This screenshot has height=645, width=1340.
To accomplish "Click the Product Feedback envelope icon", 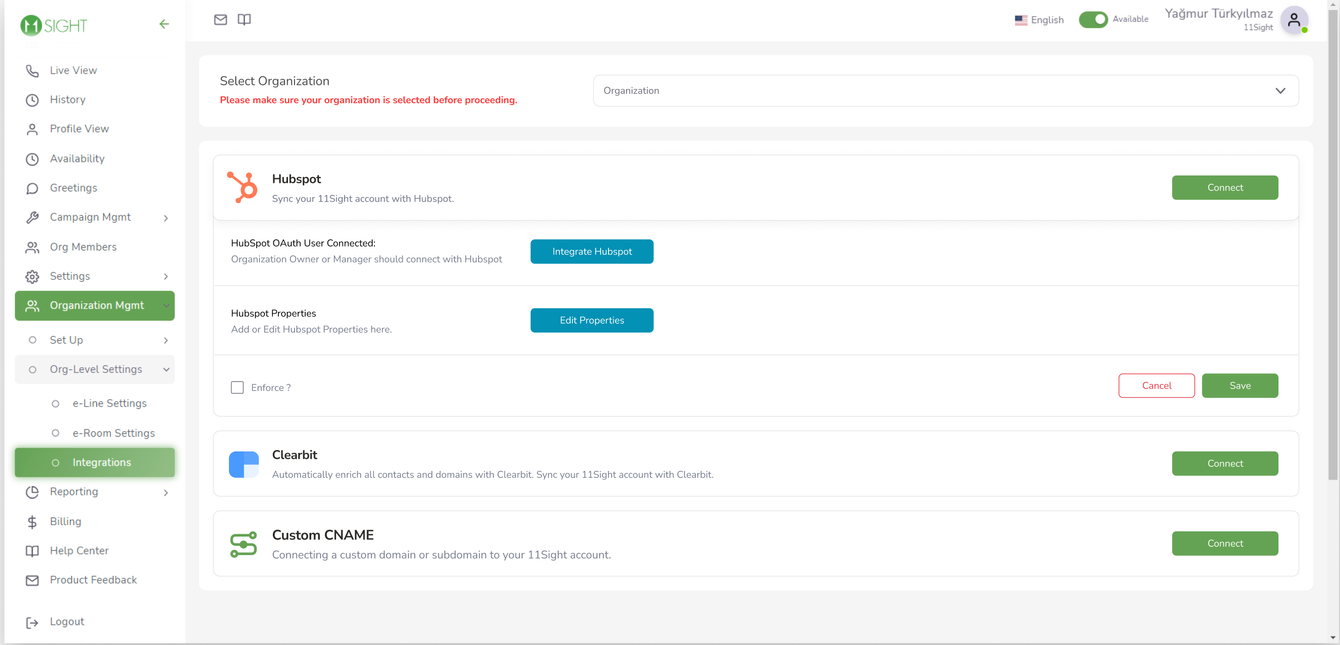I will pyautogui.click(x=32, y=580).
